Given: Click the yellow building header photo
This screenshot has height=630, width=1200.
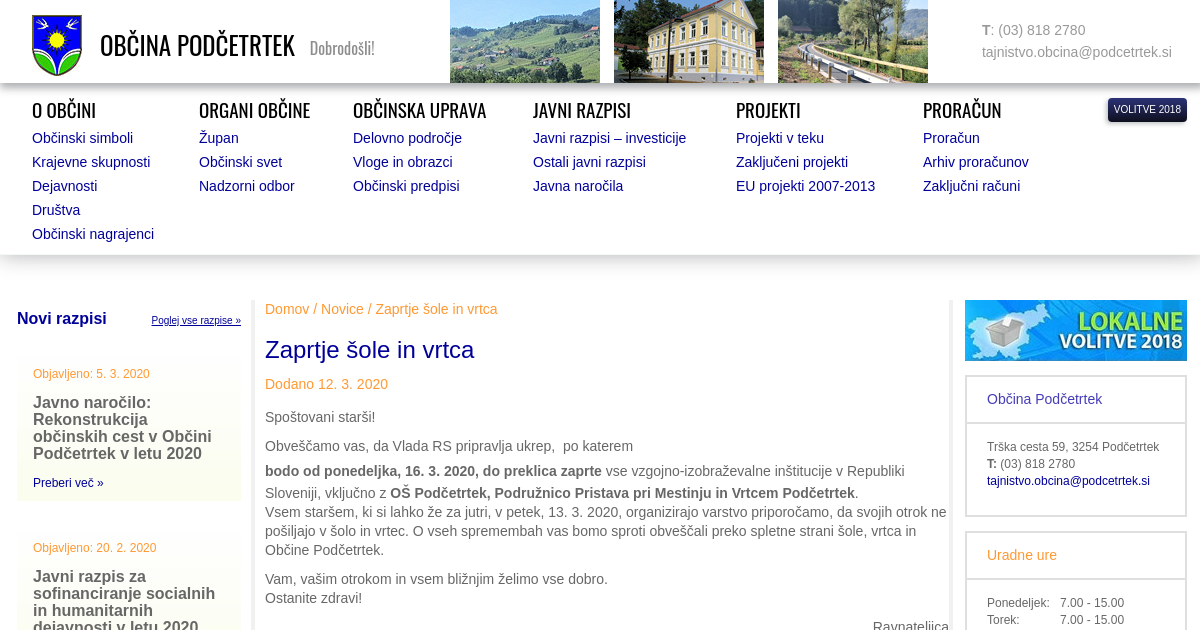Looking at the screenshot, I should 688,41.
